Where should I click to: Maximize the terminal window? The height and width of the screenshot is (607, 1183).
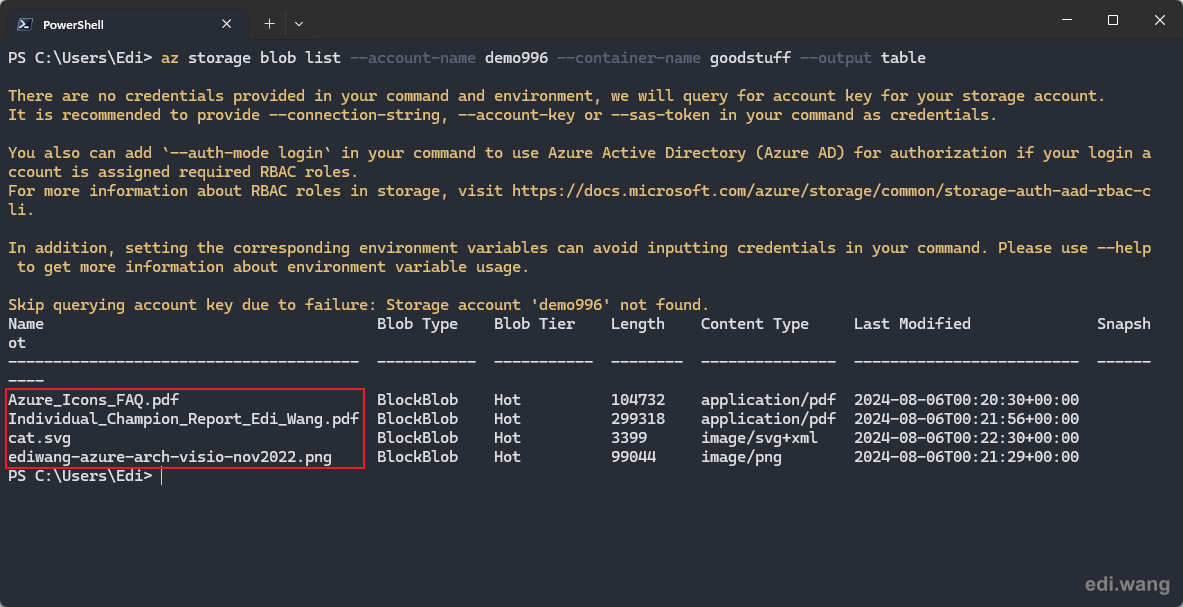click(x=1113, y=20)
